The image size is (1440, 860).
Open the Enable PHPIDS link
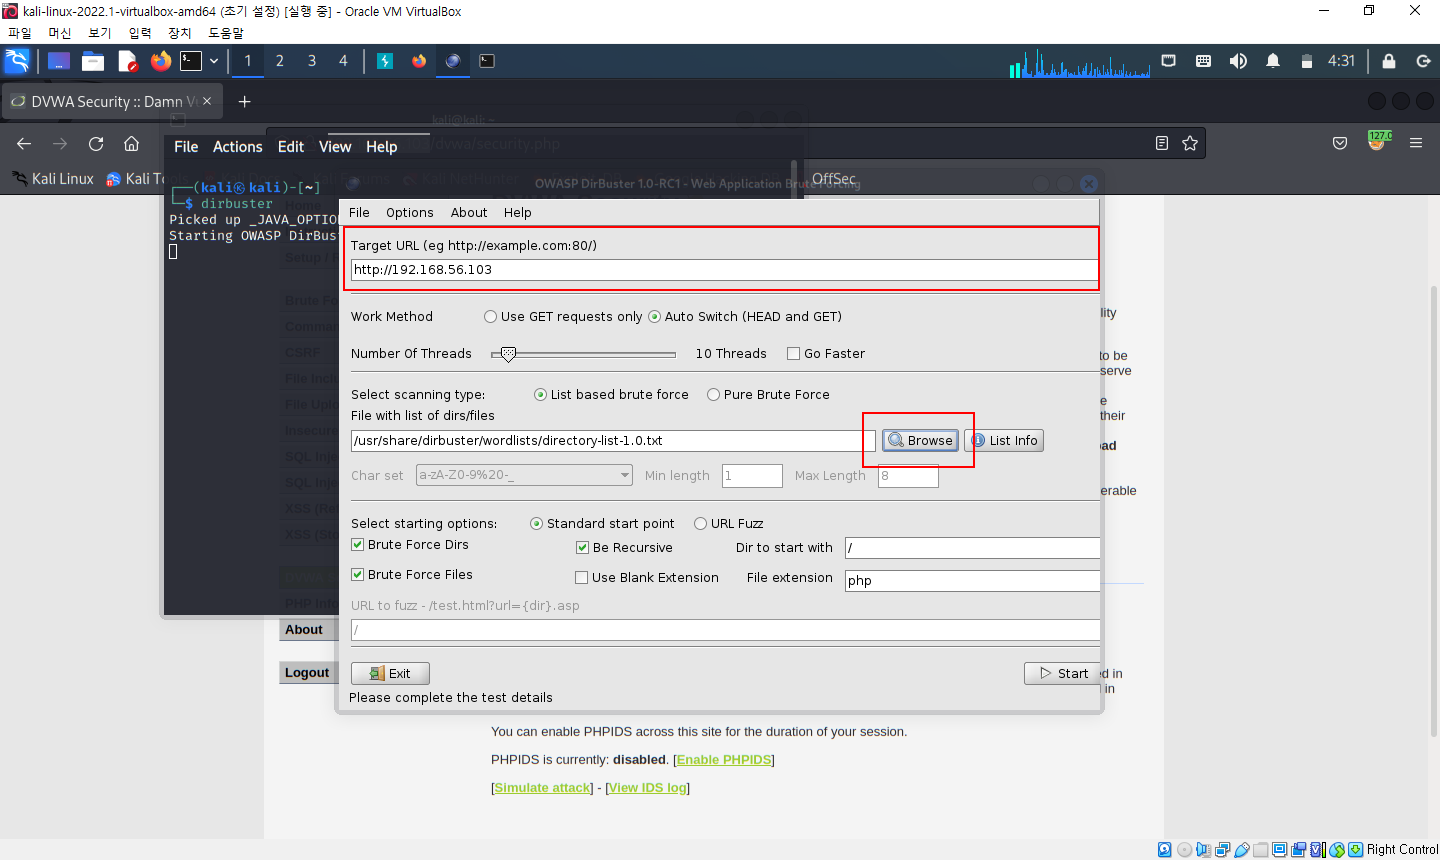pos(724,760)
